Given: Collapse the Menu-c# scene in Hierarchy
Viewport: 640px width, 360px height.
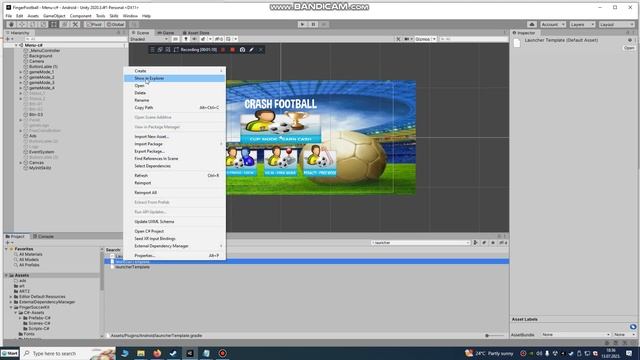Looking at the screenshot, I should 16,45.
